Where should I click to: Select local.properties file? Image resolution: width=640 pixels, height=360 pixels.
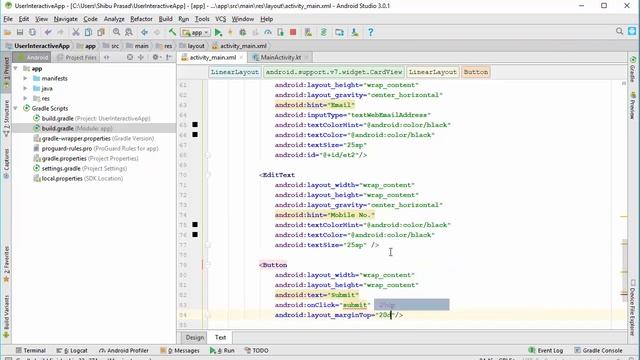point(78,178)
